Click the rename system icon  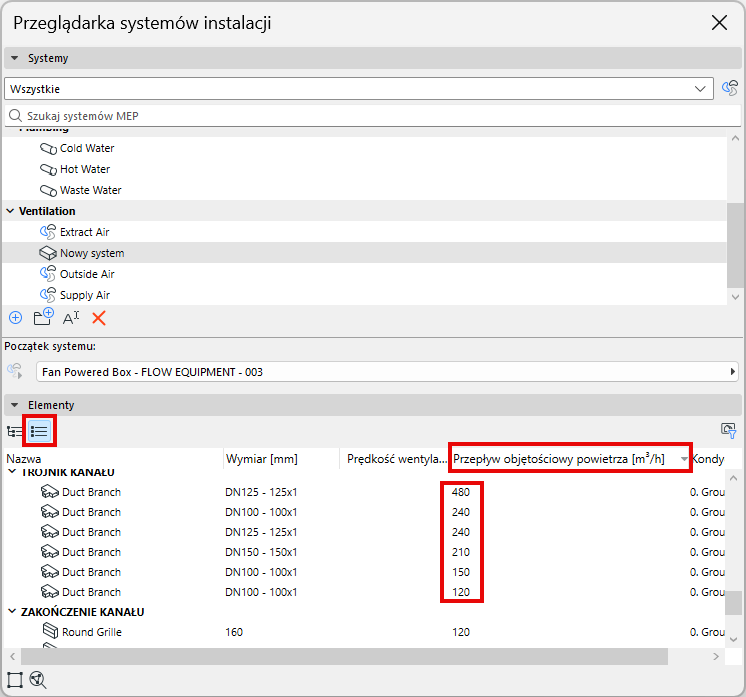[71, 318]
